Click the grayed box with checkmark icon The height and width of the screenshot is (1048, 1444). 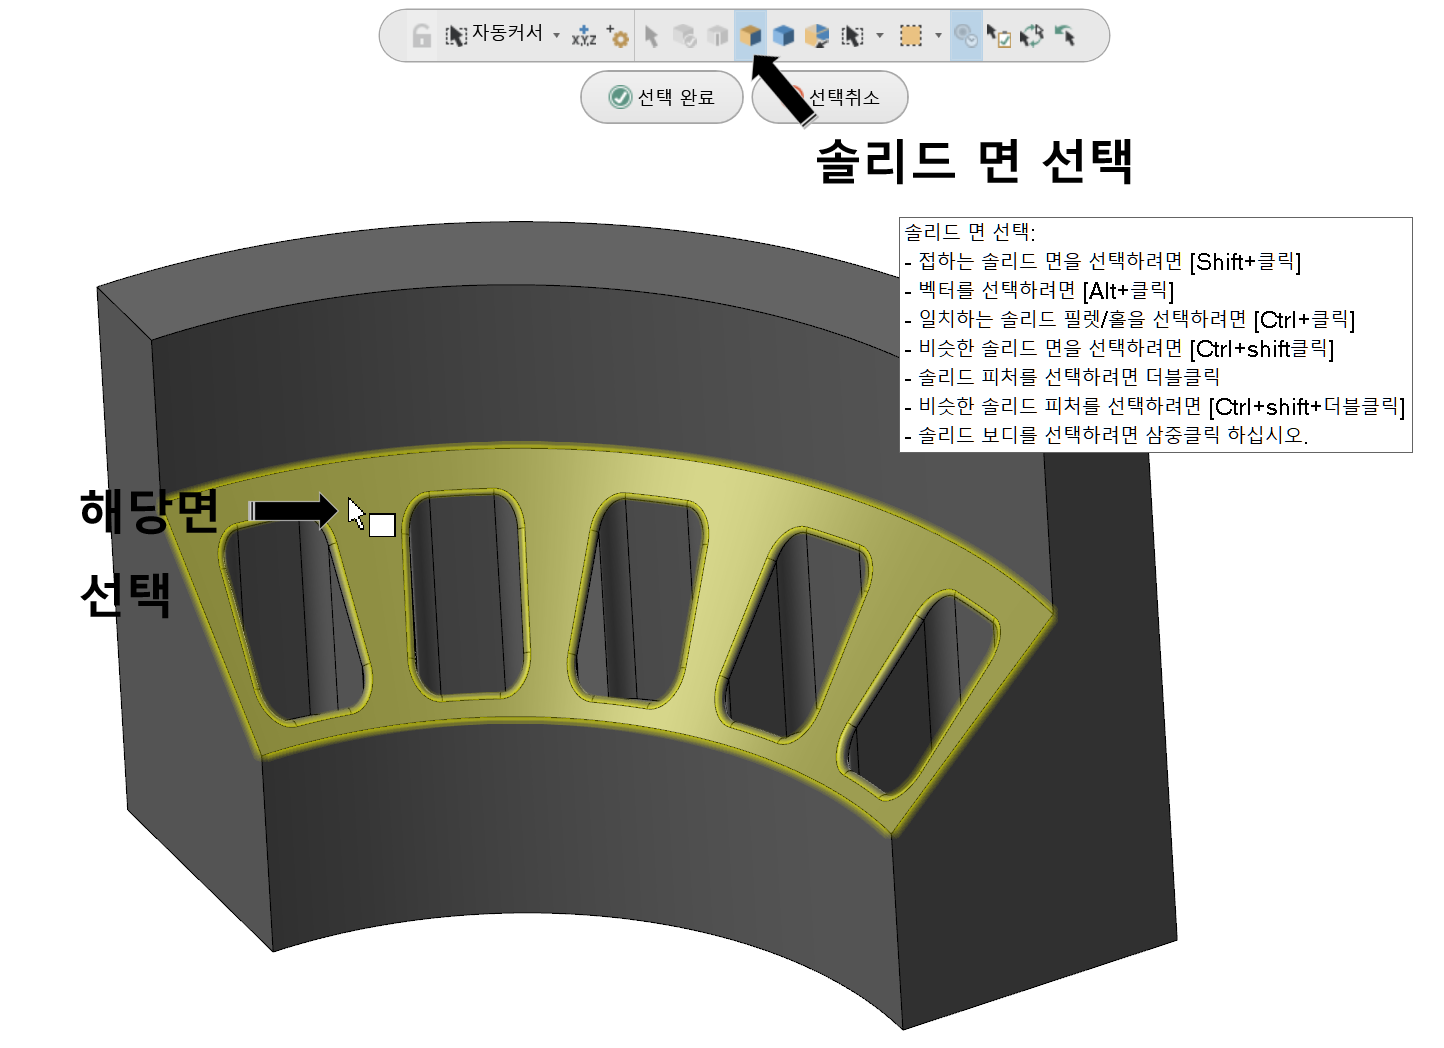pyautogui.click(x=685, y=36)
